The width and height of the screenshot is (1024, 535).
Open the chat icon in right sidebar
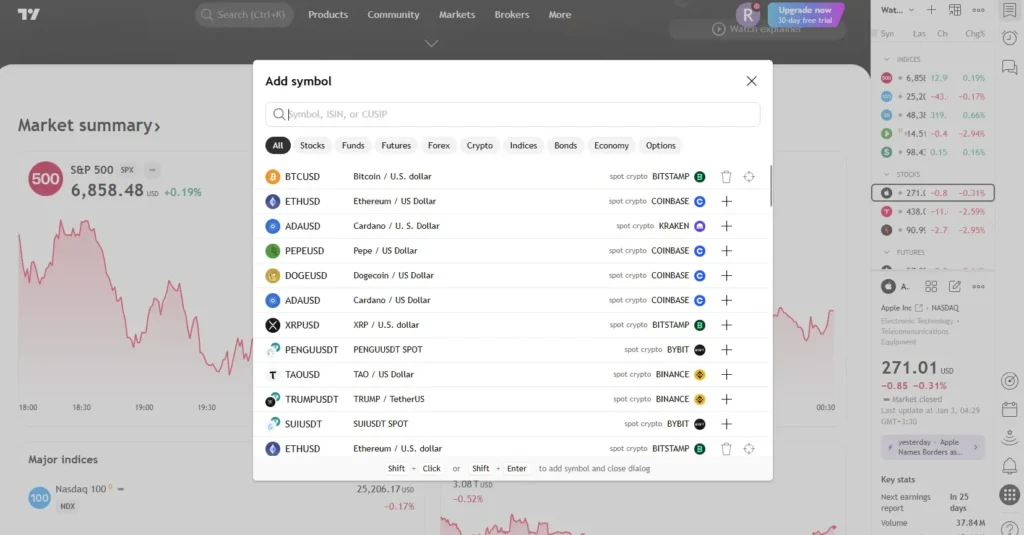(1009, 67)
